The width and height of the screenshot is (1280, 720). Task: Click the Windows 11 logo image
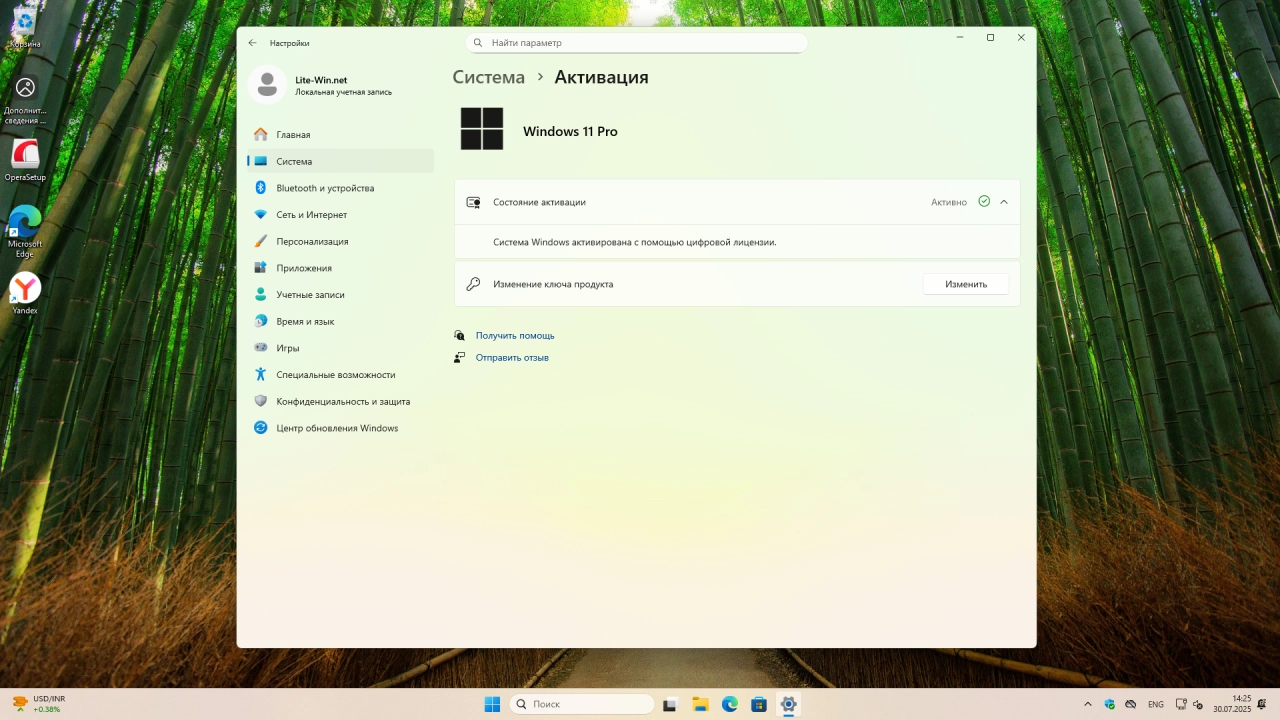coord(482,129)
